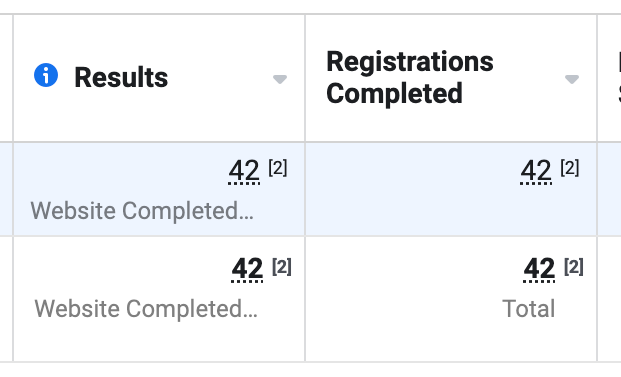Open the Results column dropdown arrow
Viewport: 621px width, 377px height.
280,79
